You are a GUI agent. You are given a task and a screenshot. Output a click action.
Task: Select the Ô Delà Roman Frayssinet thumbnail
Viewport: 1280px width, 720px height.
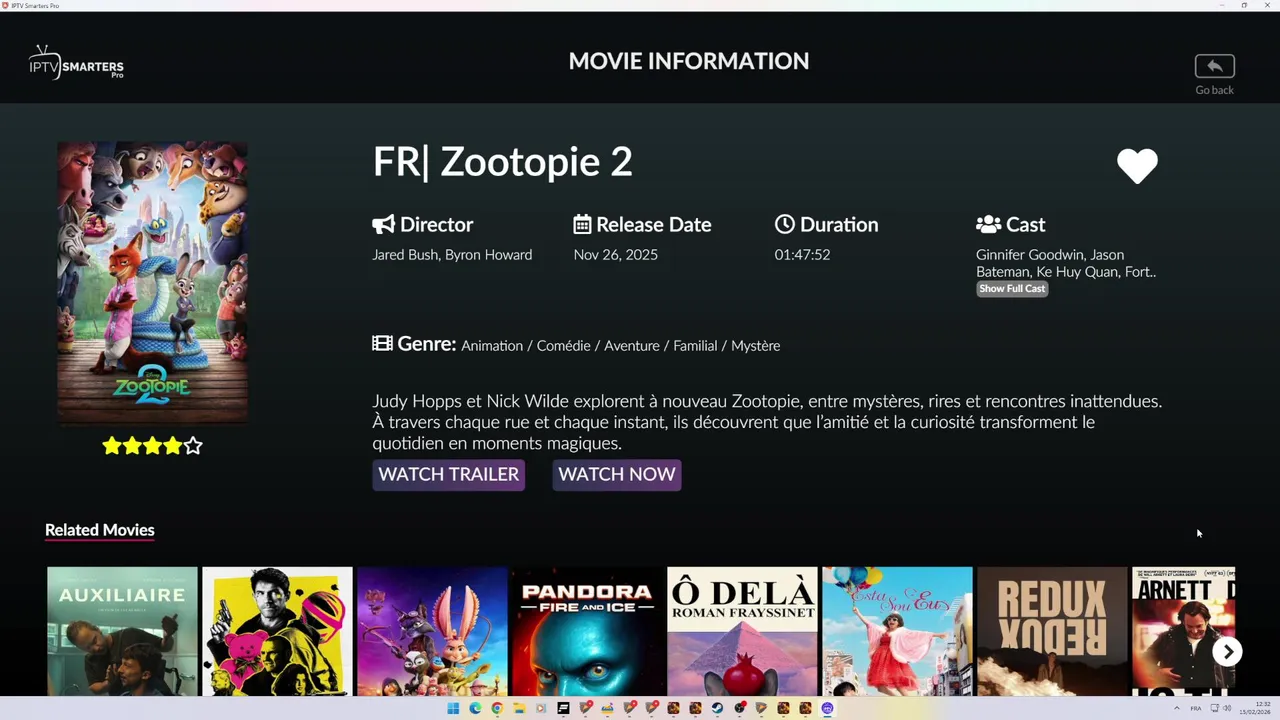pos(742,630)
